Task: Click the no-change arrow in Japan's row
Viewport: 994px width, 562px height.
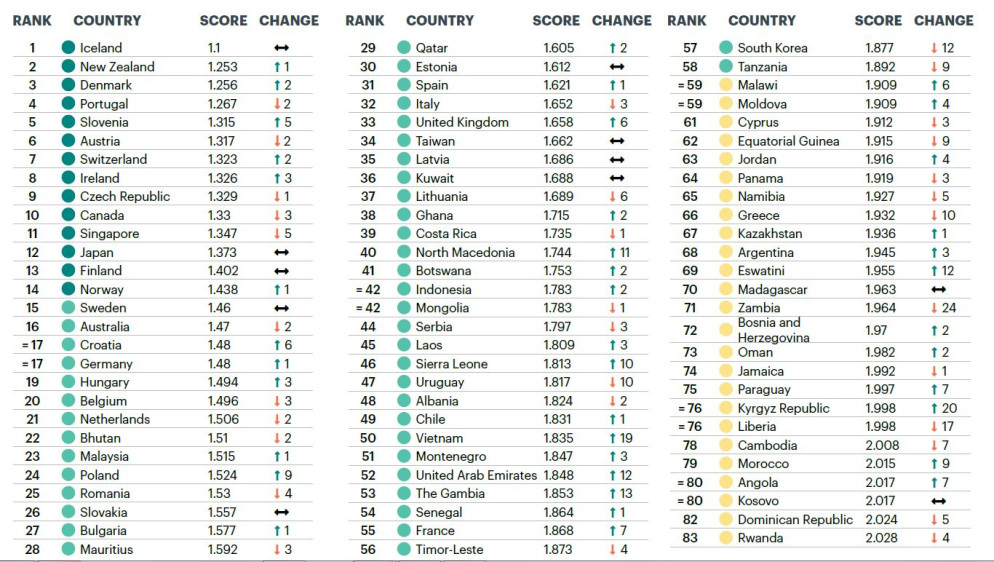Action: click(281, 252)
